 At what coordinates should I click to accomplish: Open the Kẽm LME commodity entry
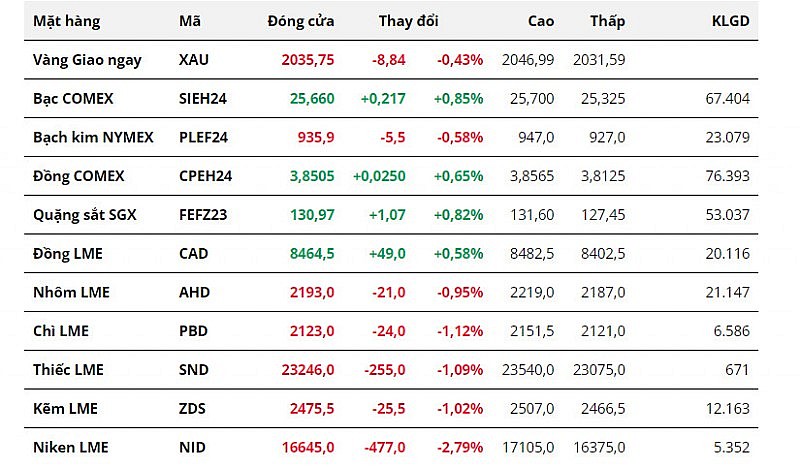[x=64, y=409]
